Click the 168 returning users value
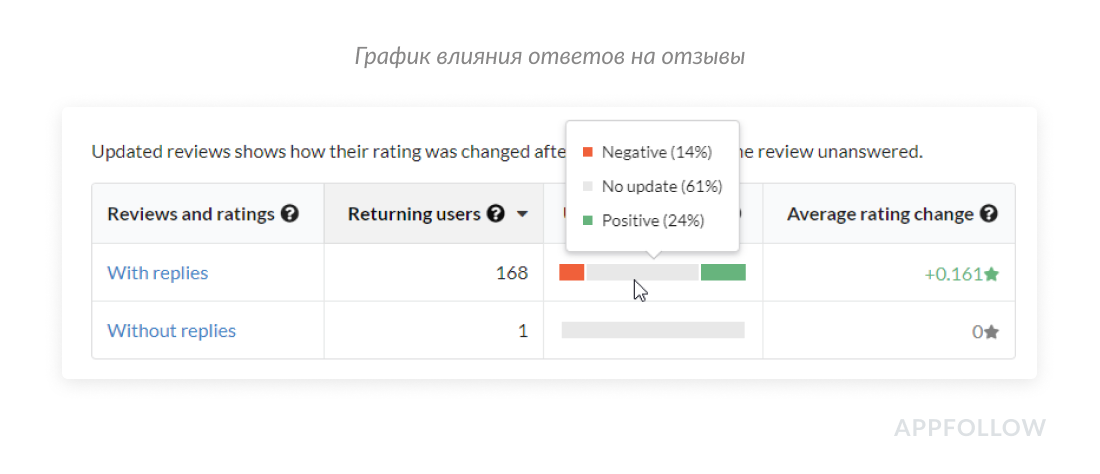The height and width of the screenshot is (474, 1100). 512,273
